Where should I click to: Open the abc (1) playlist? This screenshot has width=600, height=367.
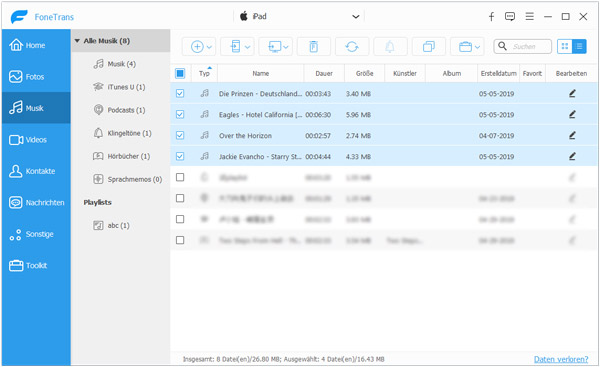[x=111, y=225]
